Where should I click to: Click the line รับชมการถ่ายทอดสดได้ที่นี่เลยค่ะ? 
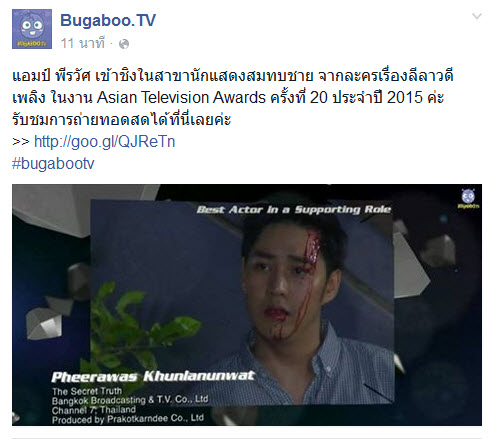[x=122, y=119]
